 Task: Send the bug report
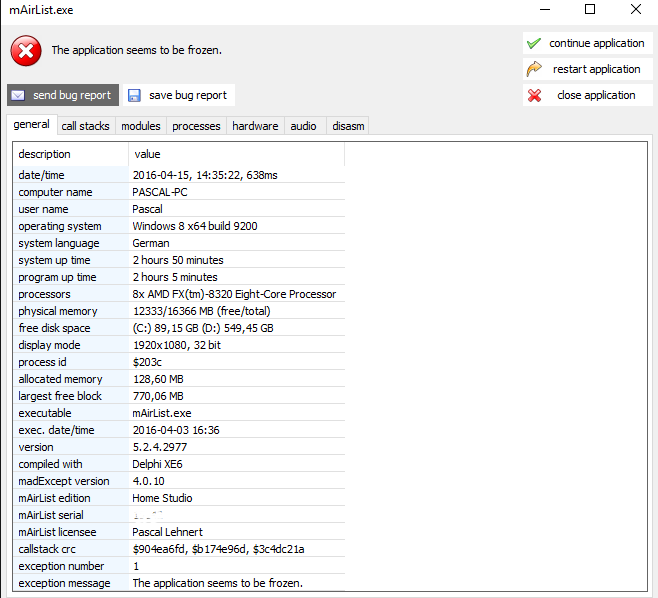click(x=63, y=95)
